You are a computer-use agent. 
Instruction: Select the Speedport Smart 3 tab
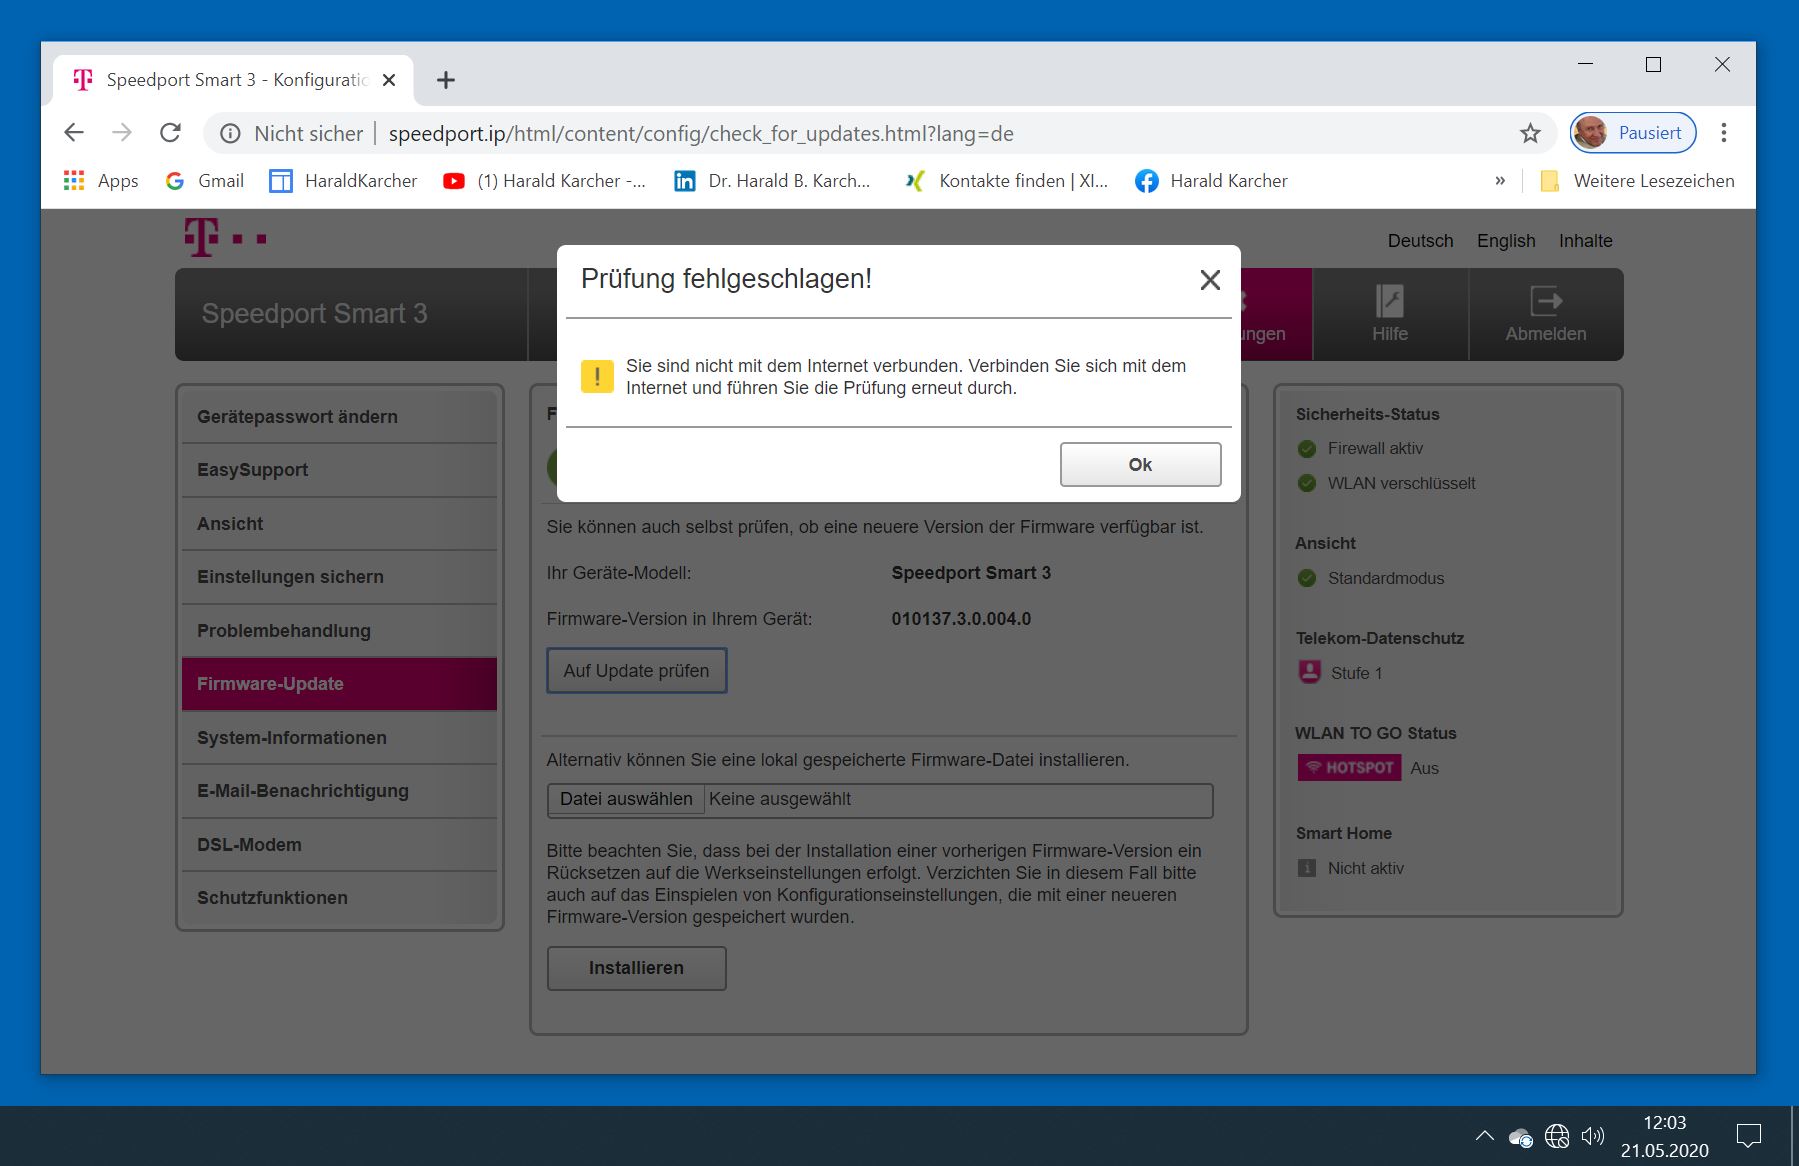(x=234, y=80)
